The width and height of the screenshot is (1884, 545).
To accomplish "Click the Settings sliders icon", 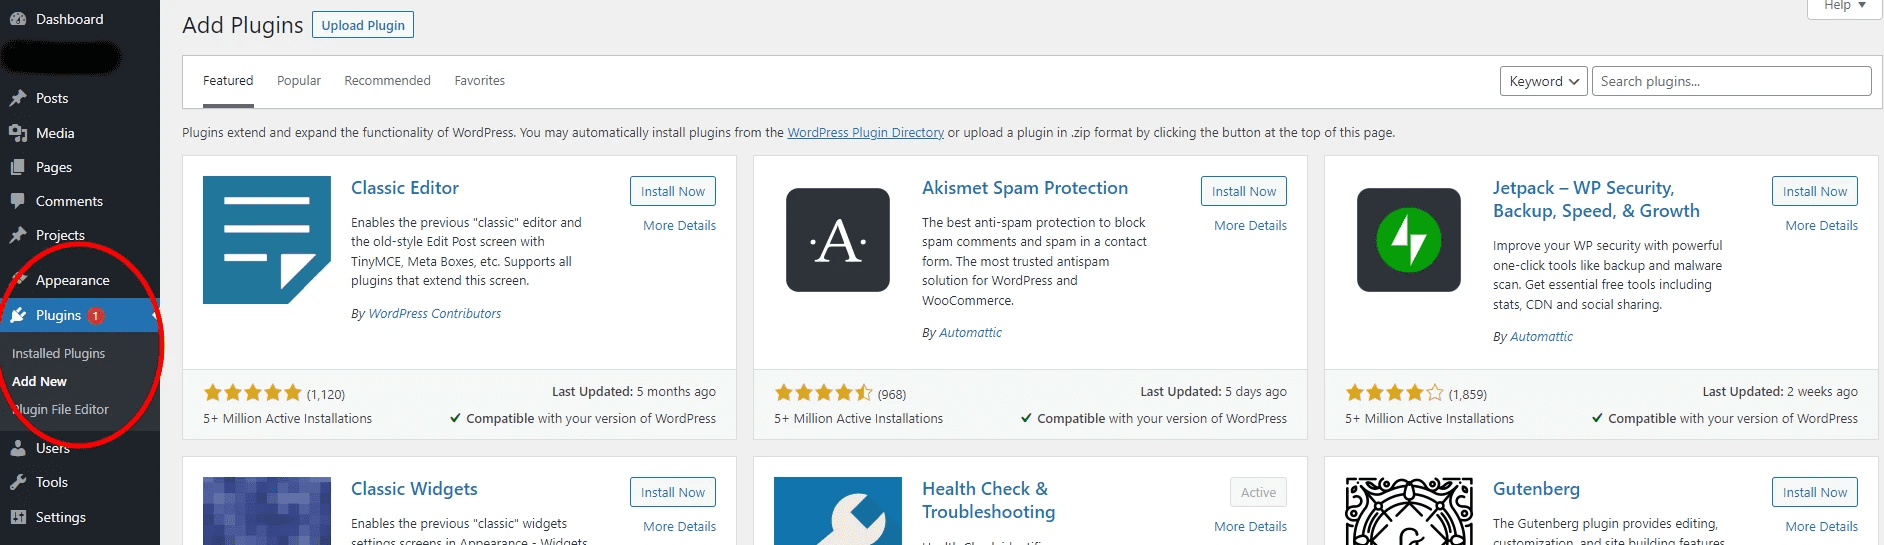I will (18, 517).
